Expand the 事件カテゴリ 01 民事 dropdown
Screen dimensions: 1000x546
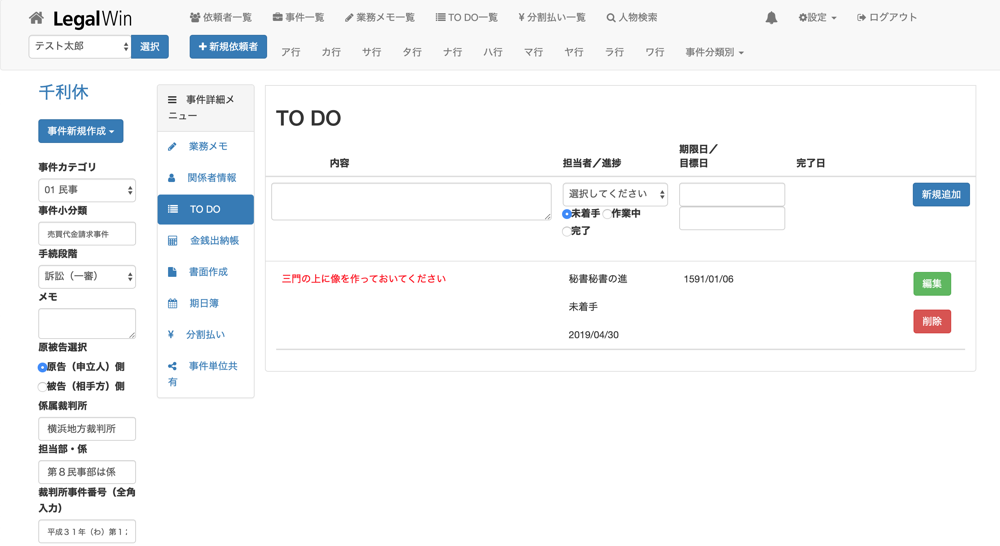click(x=86, y=190)
